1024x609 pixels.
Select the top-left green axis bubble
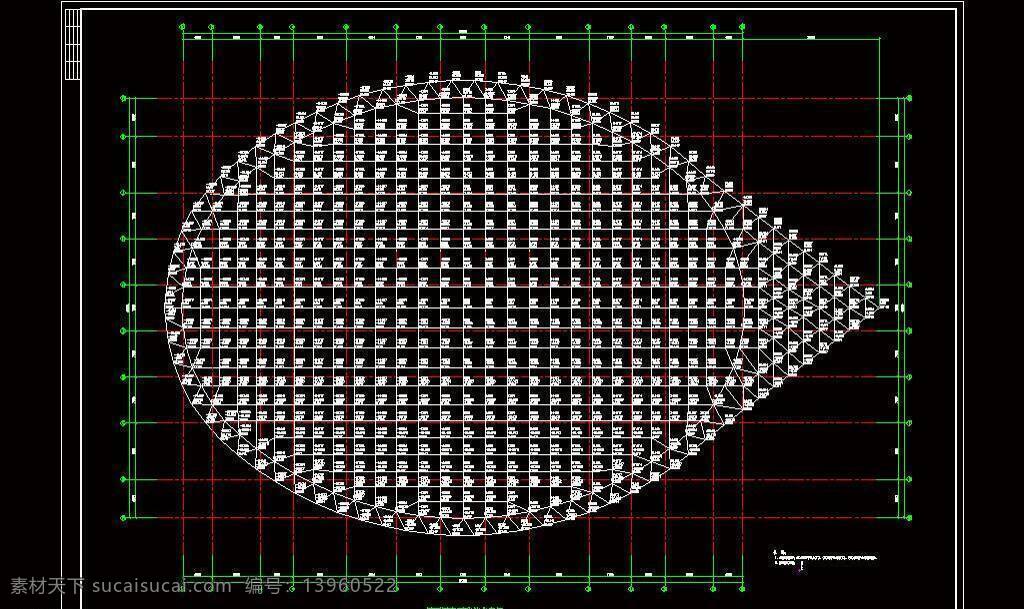point(182,27)
